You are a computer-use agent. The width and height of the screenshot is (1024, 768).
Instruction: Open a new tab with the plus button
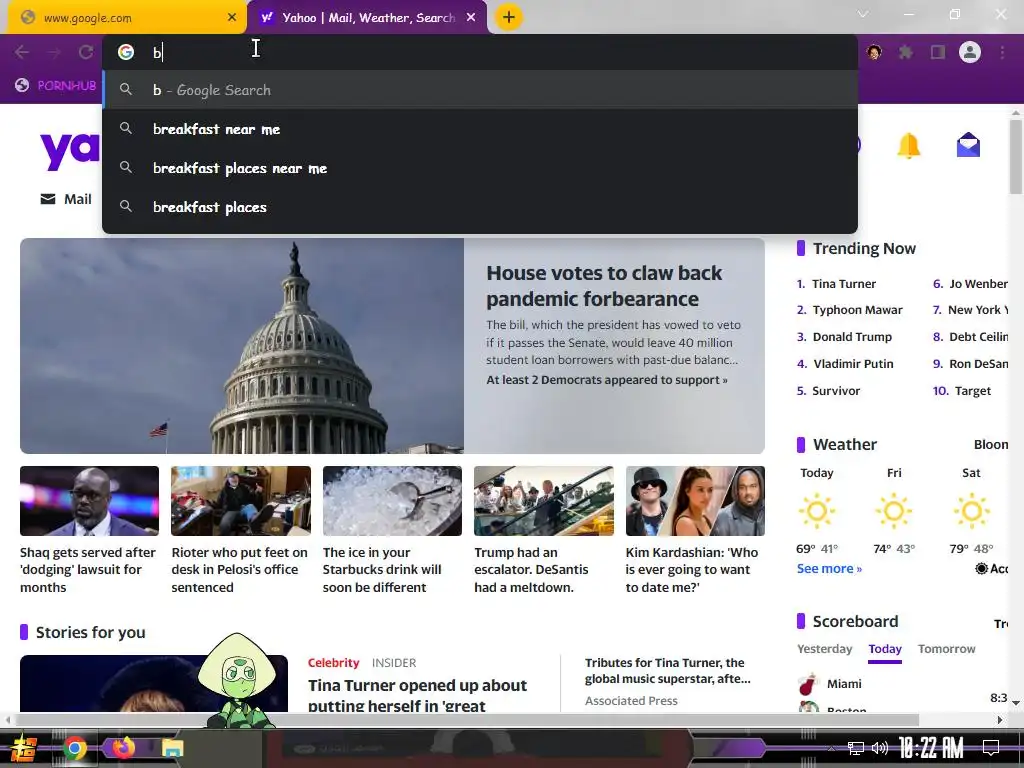pos(509,17)
